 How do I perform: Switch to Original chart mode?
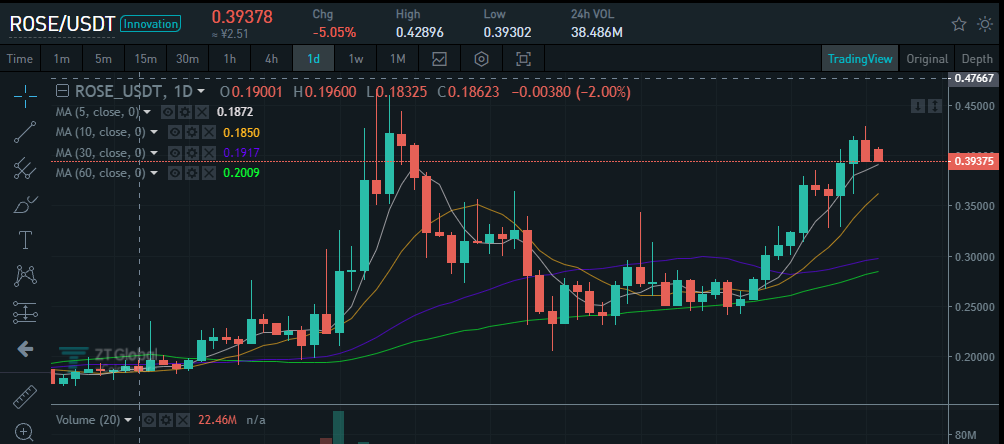click(927, 59)
